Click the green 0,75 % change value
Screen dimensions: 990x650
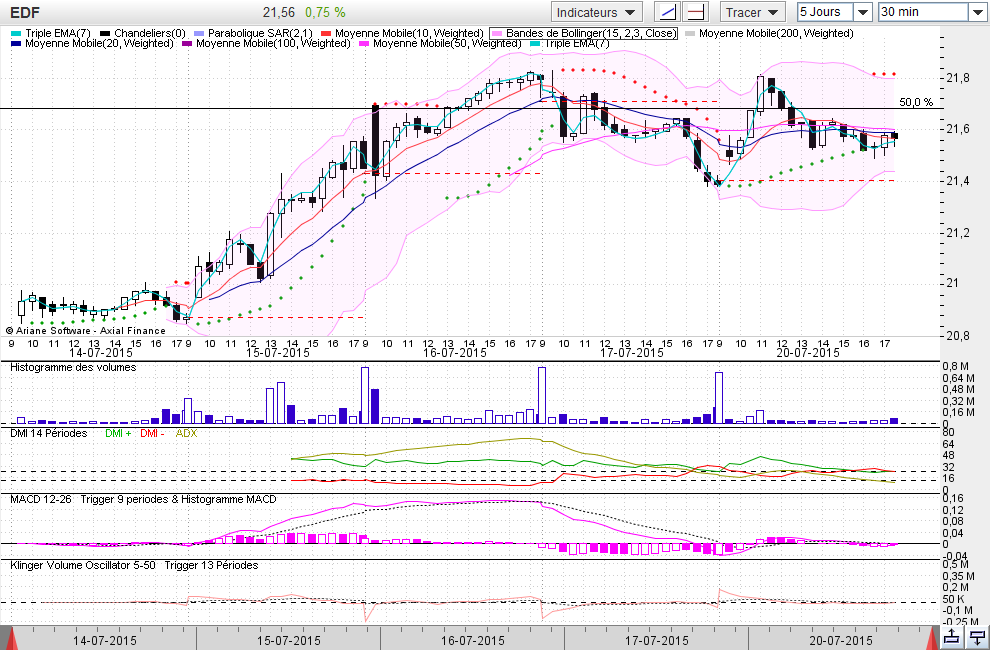click(325, 13)
